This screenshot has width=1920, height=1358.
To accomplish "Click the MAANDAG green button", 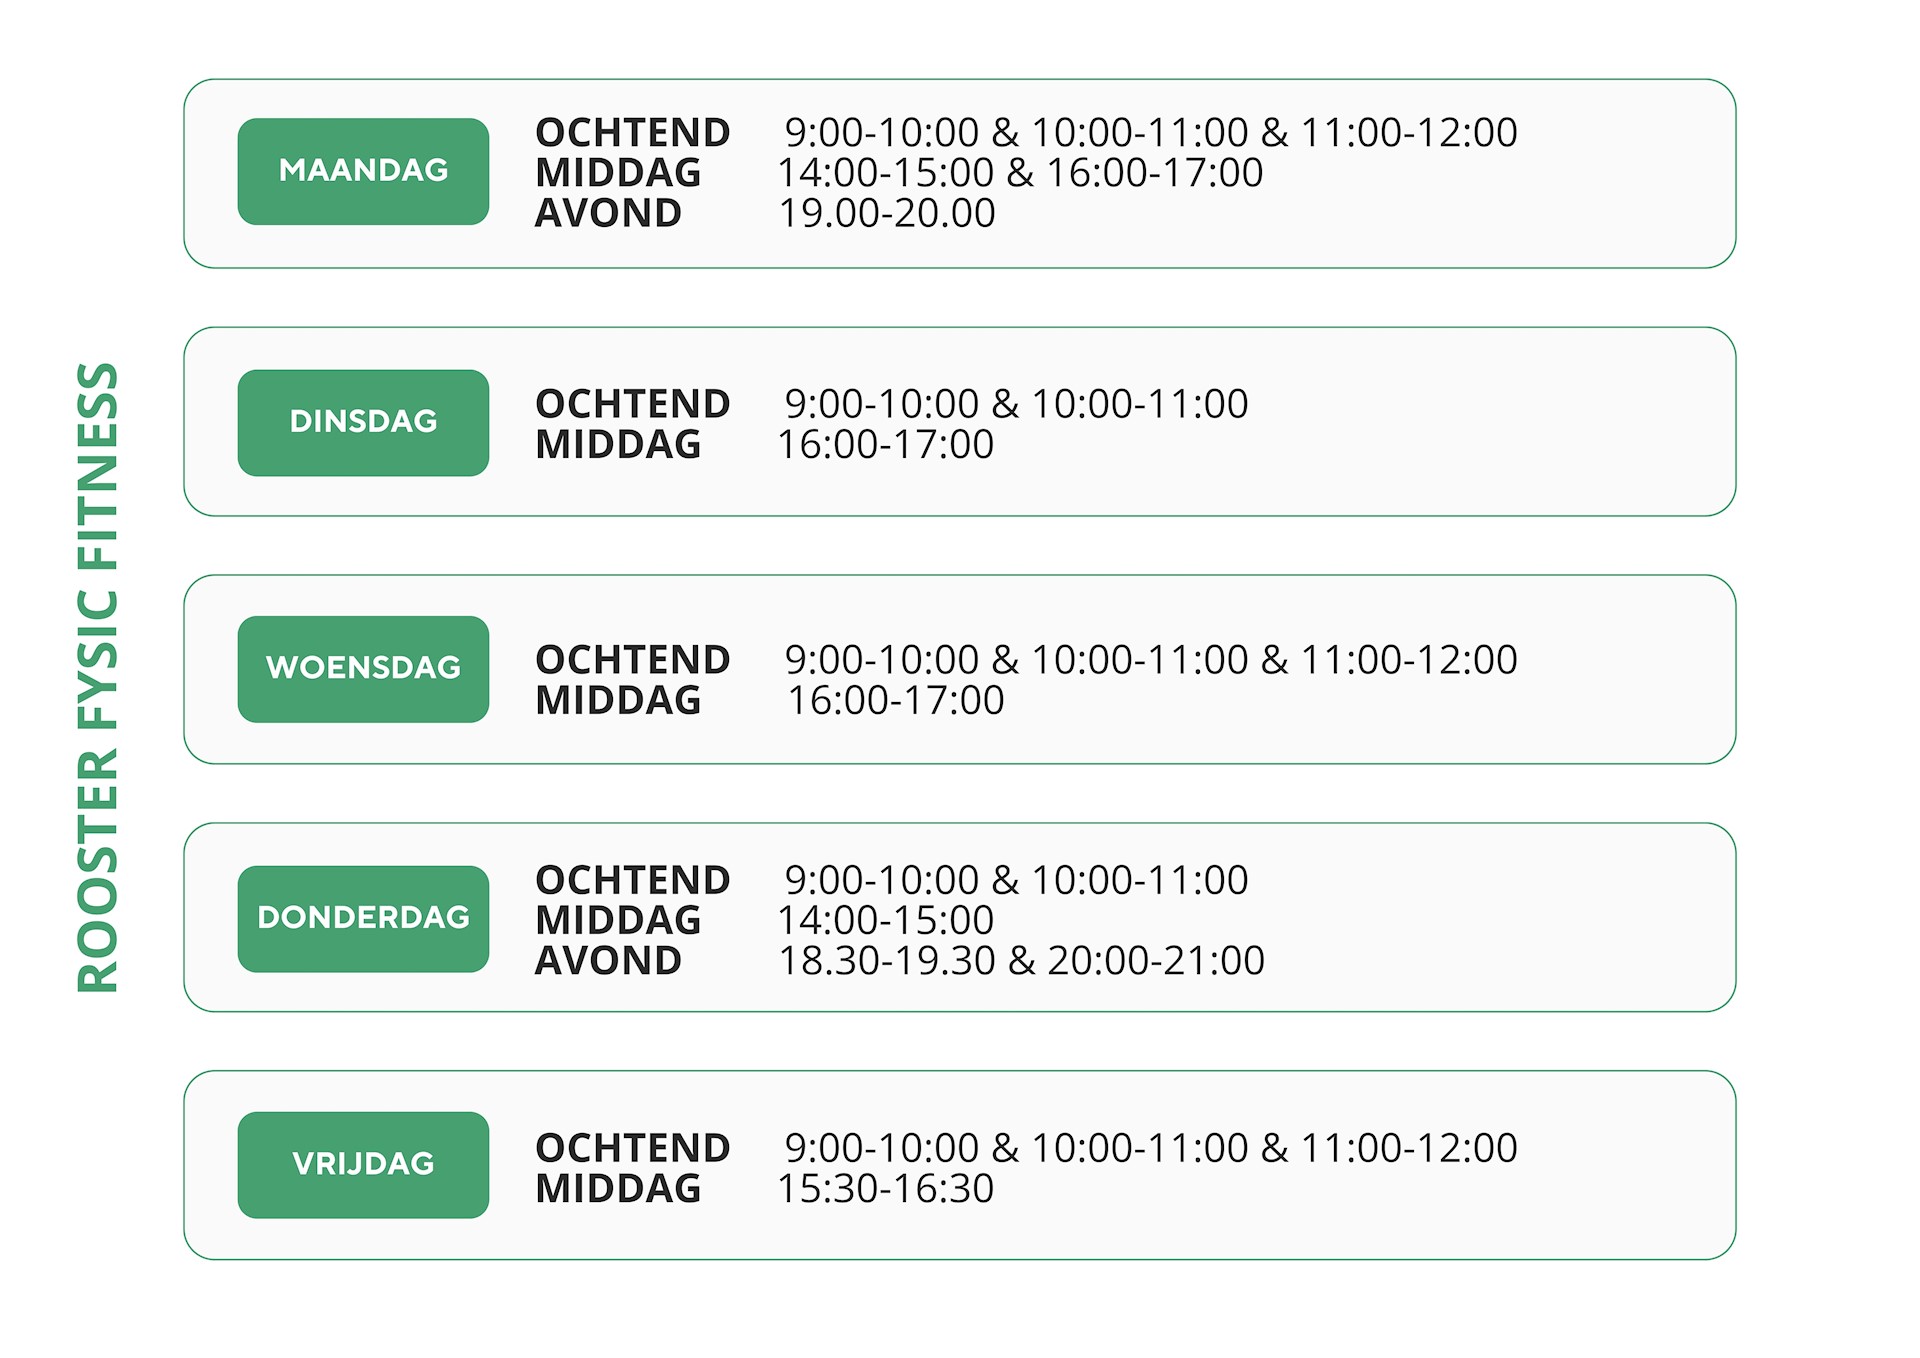I will [x=363, y=171].
